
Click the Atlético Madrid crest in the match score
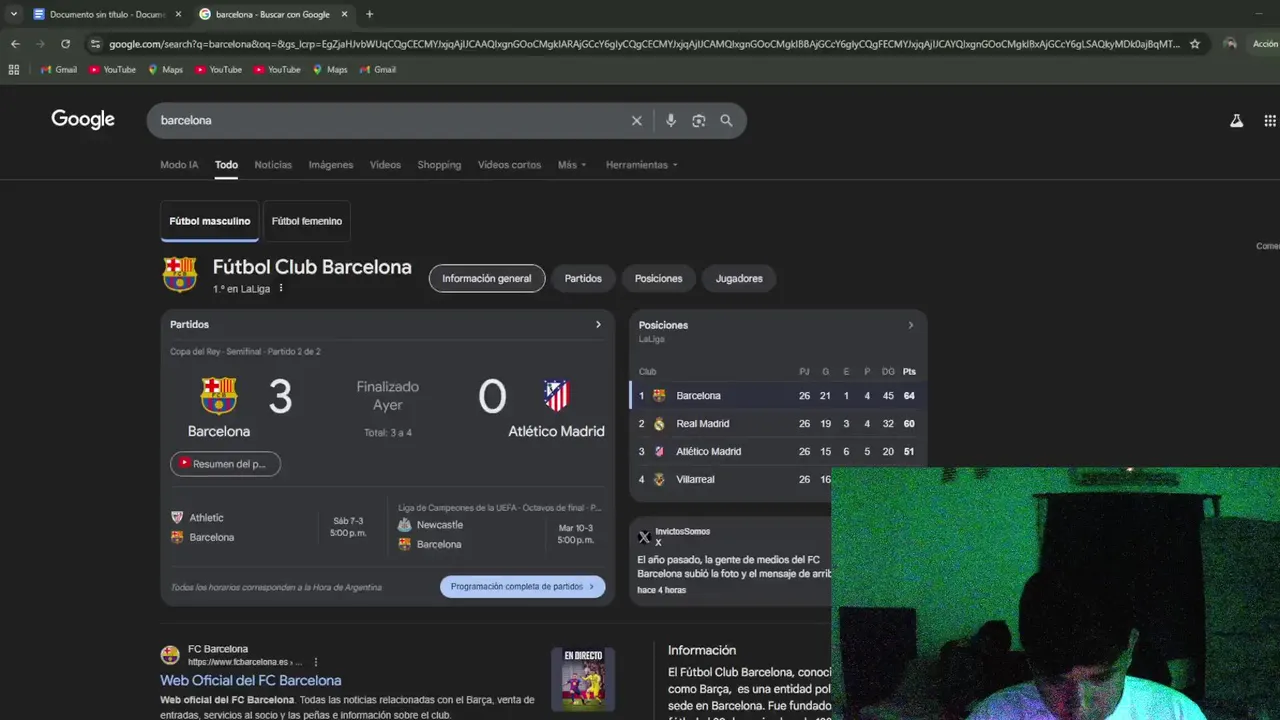click(x=556, y=396)
